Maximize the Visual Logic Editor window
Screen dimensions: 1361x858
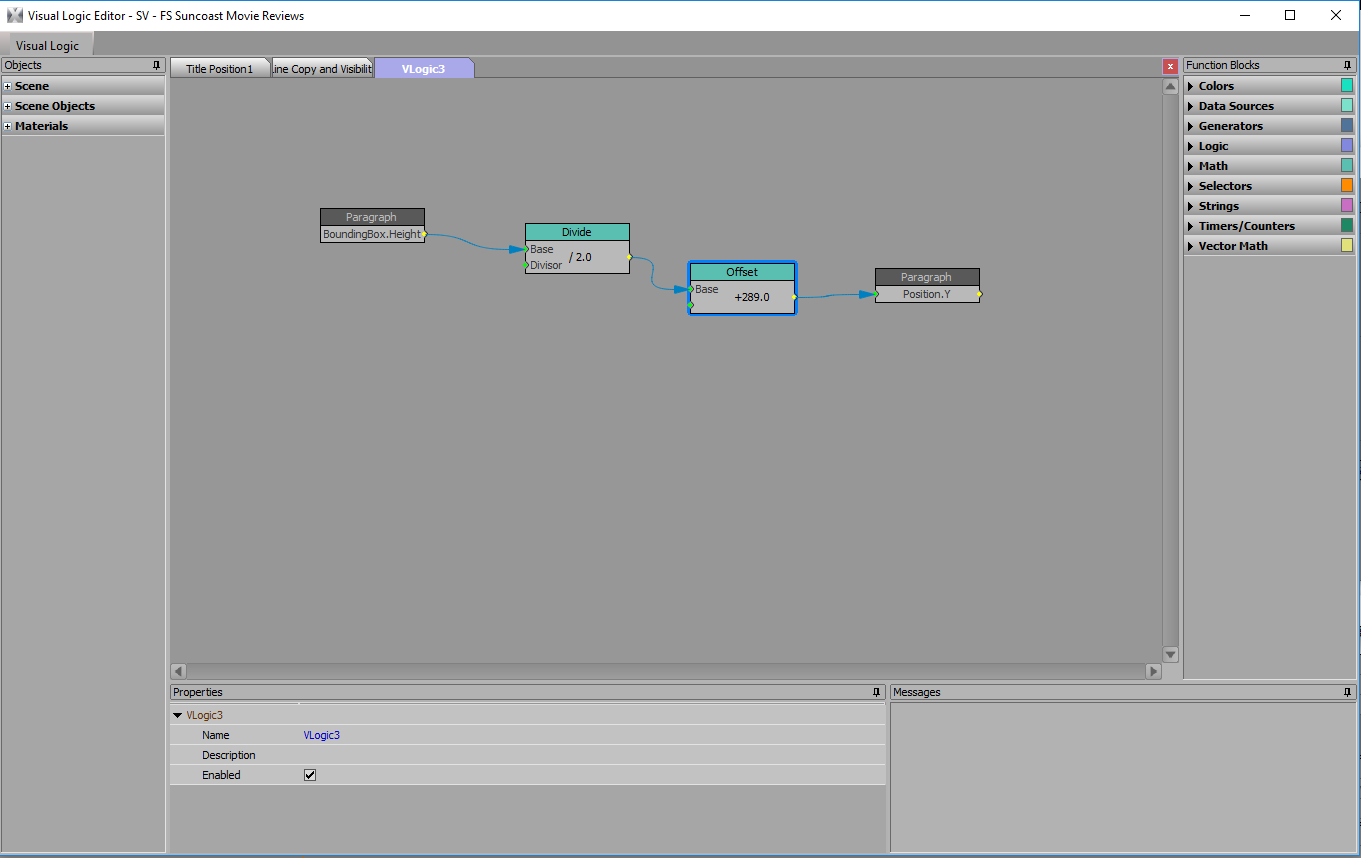[x=1290, y=15]
